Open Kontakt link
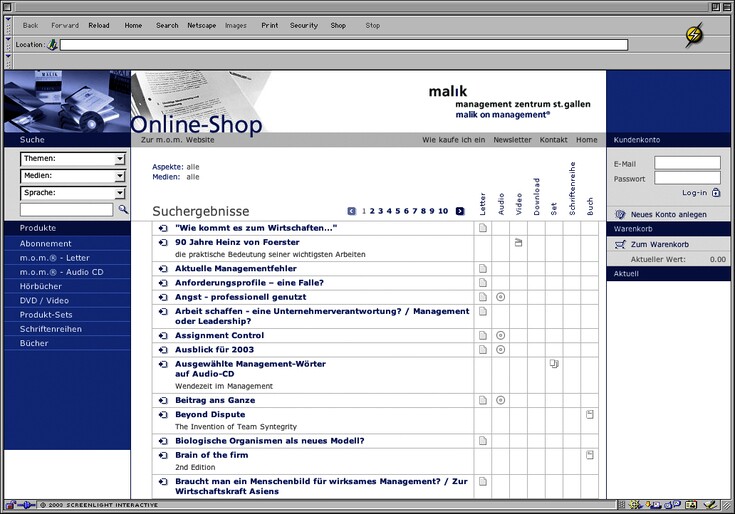735x514 pixels. [x=554, y=140]
